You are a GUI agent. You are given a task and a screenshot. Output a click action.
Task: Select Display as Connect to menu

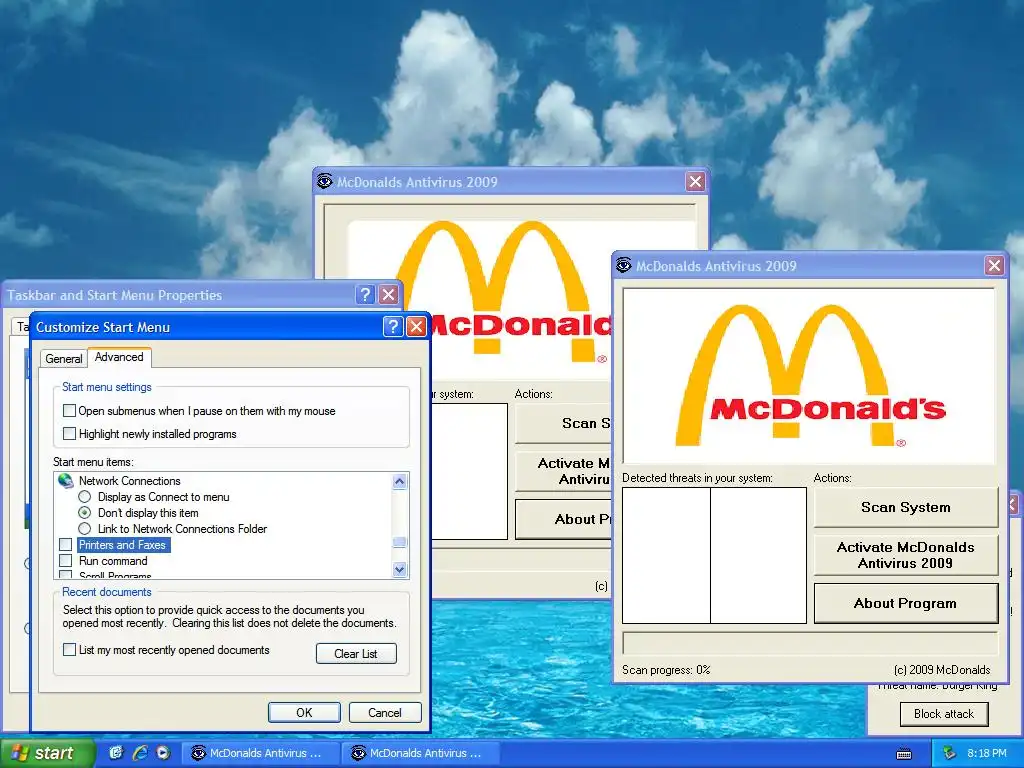(84, 497)
